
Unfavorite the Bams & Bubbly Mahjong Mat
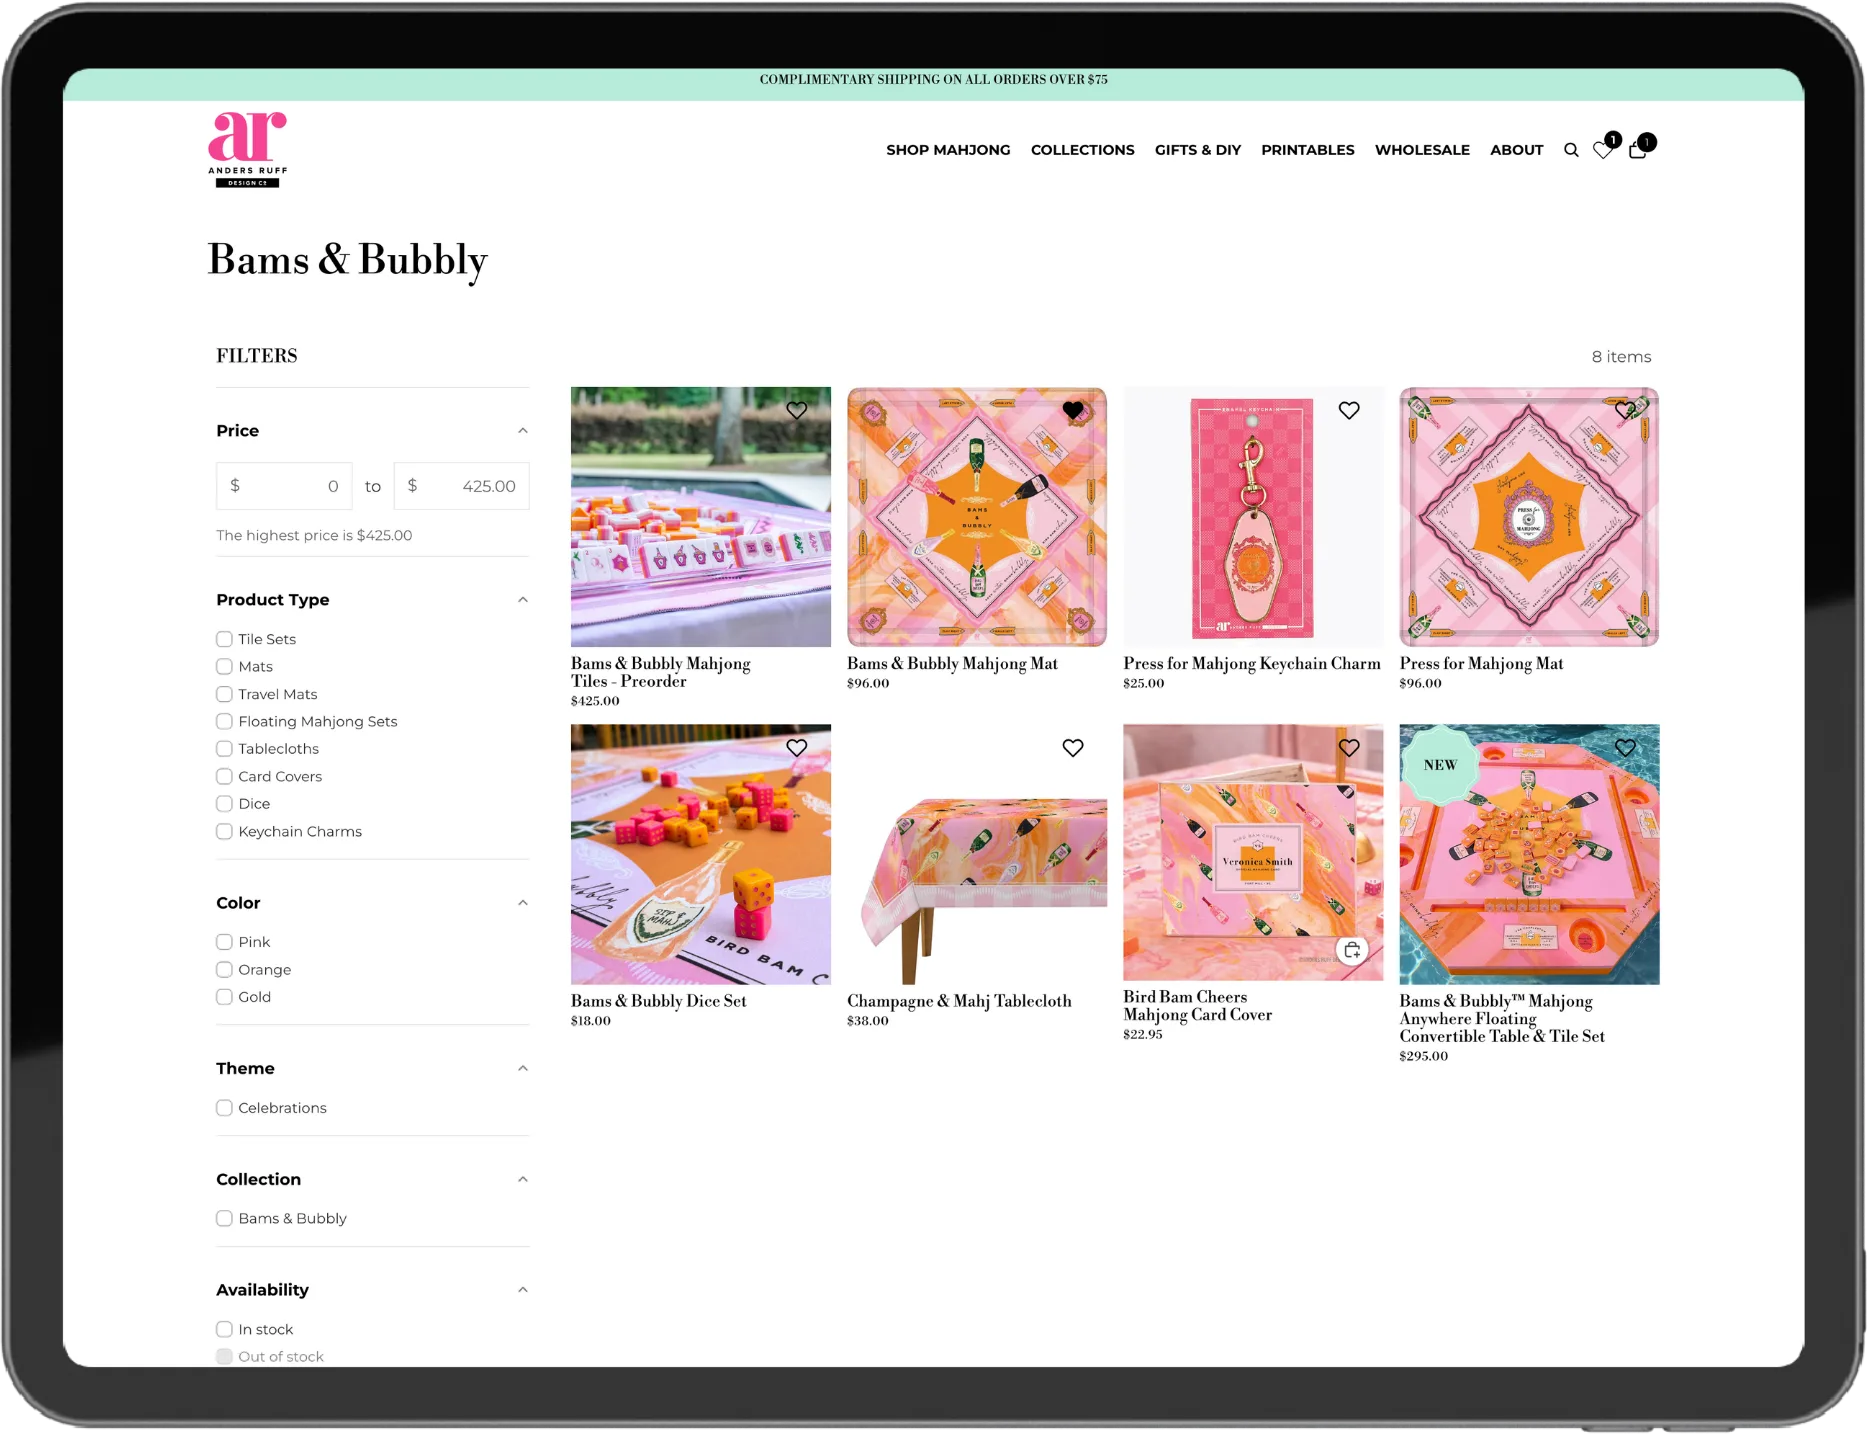1073,410
